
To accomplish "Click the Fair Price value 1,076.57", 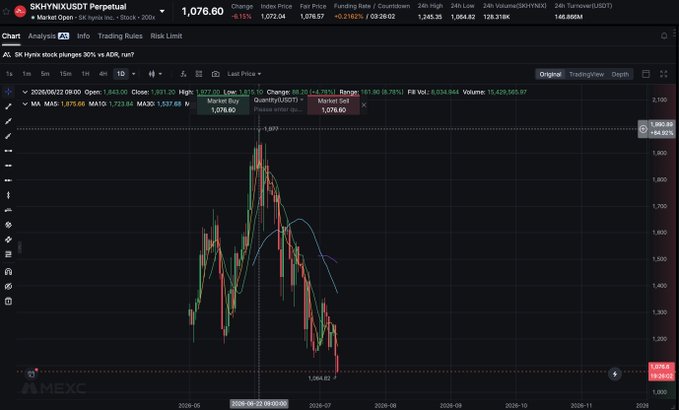I will click(312, 16).
